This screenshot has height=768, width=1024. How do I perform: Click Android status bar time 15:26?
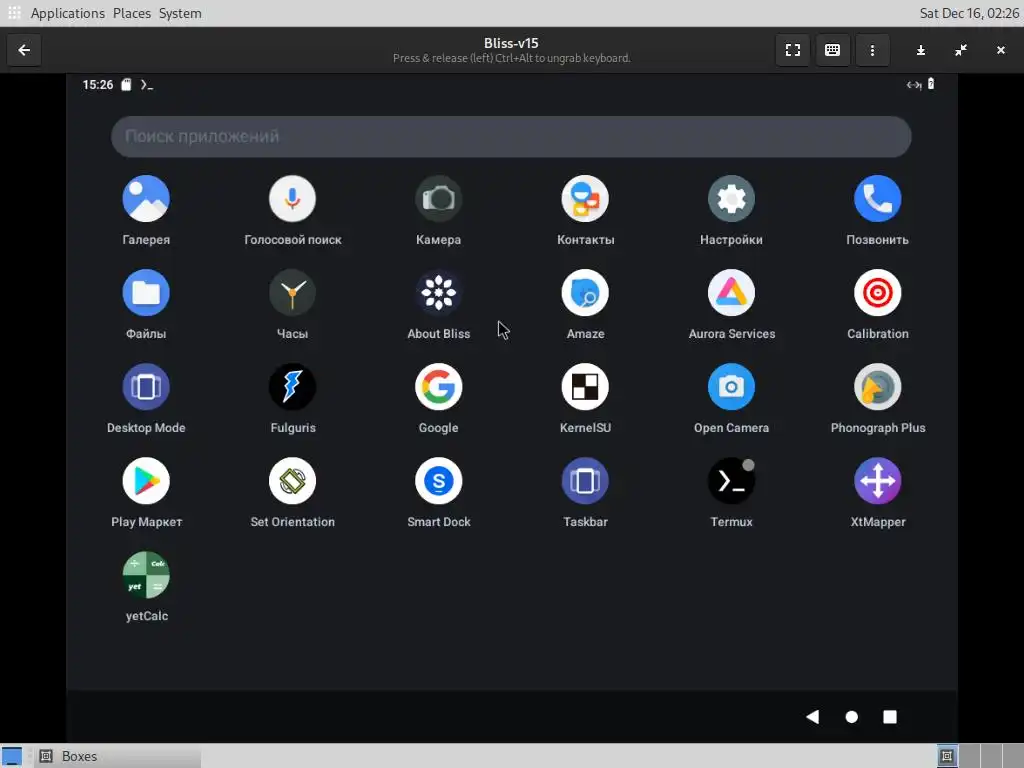pos(98,85)
